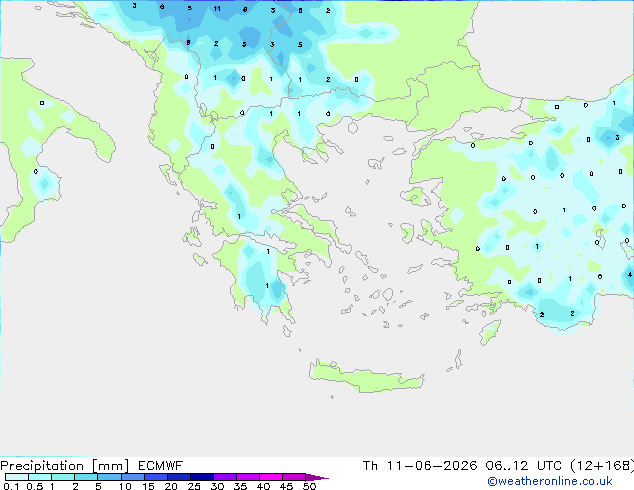634x490 pixels.
Task: Click the '25' legend scale label
Action: [194, 486]
